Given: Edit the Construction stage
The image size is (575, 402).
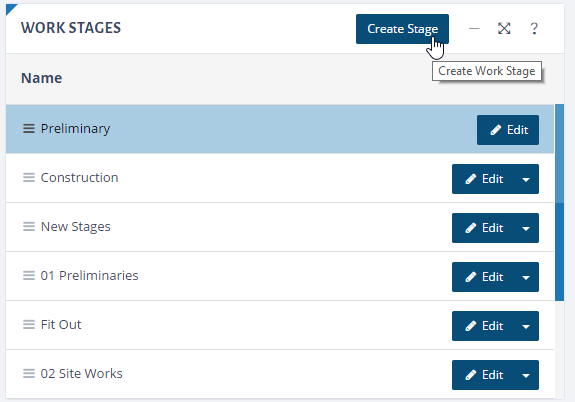Looking at the screenshot, I should 483,179.
